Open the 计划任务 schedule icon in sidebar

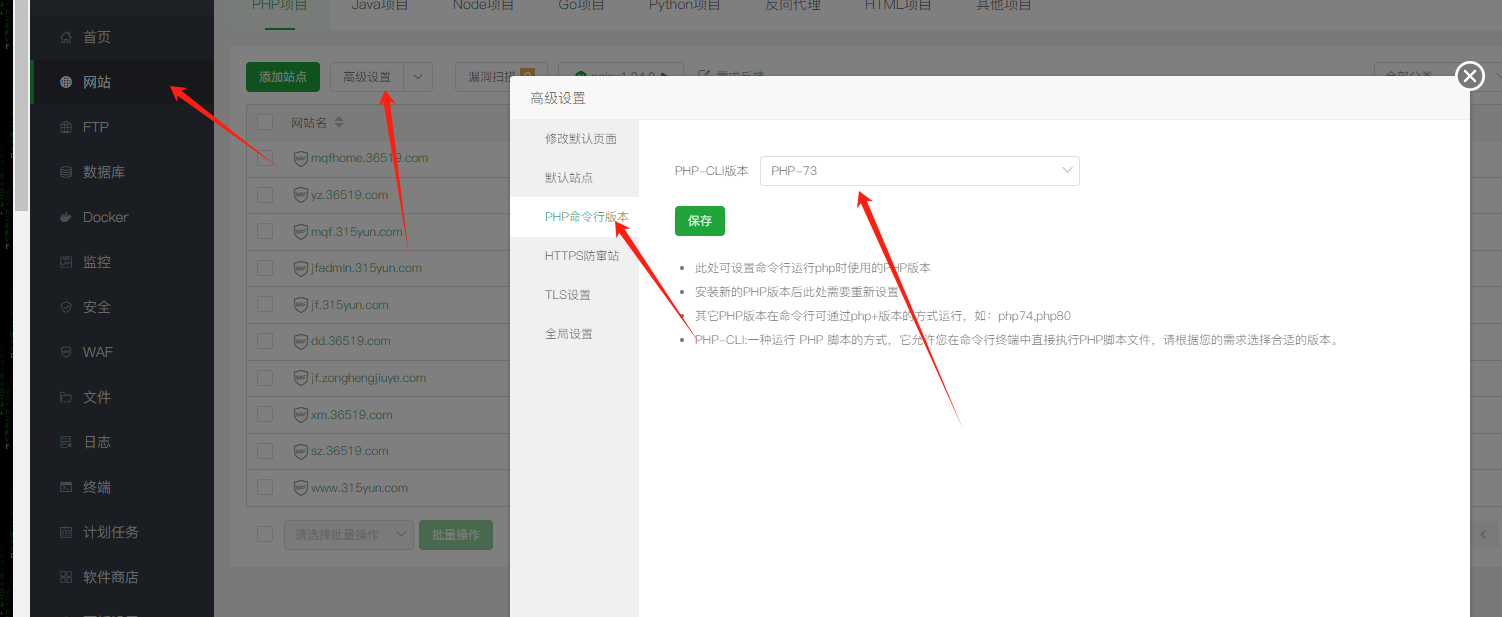click(66, 532)
